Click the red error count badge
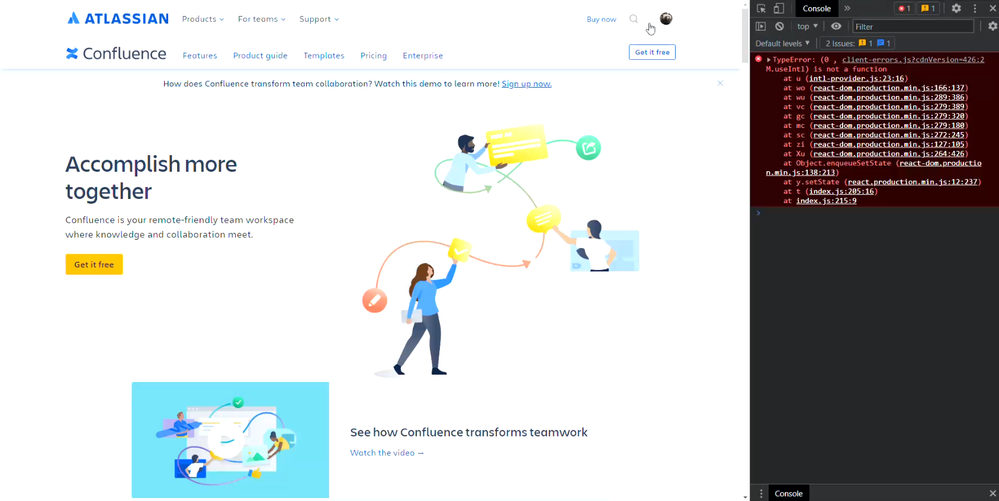 click(903, 8)
